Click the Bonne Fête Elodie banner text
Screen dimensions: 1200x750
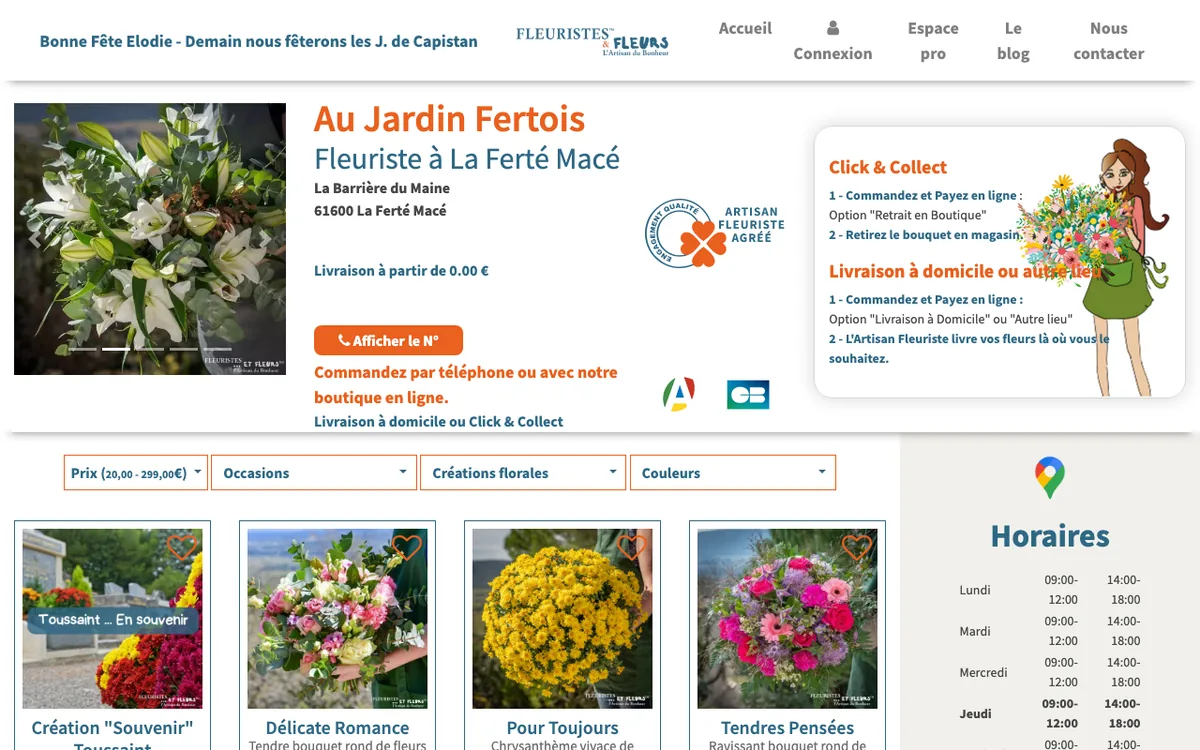click(258, 41)
